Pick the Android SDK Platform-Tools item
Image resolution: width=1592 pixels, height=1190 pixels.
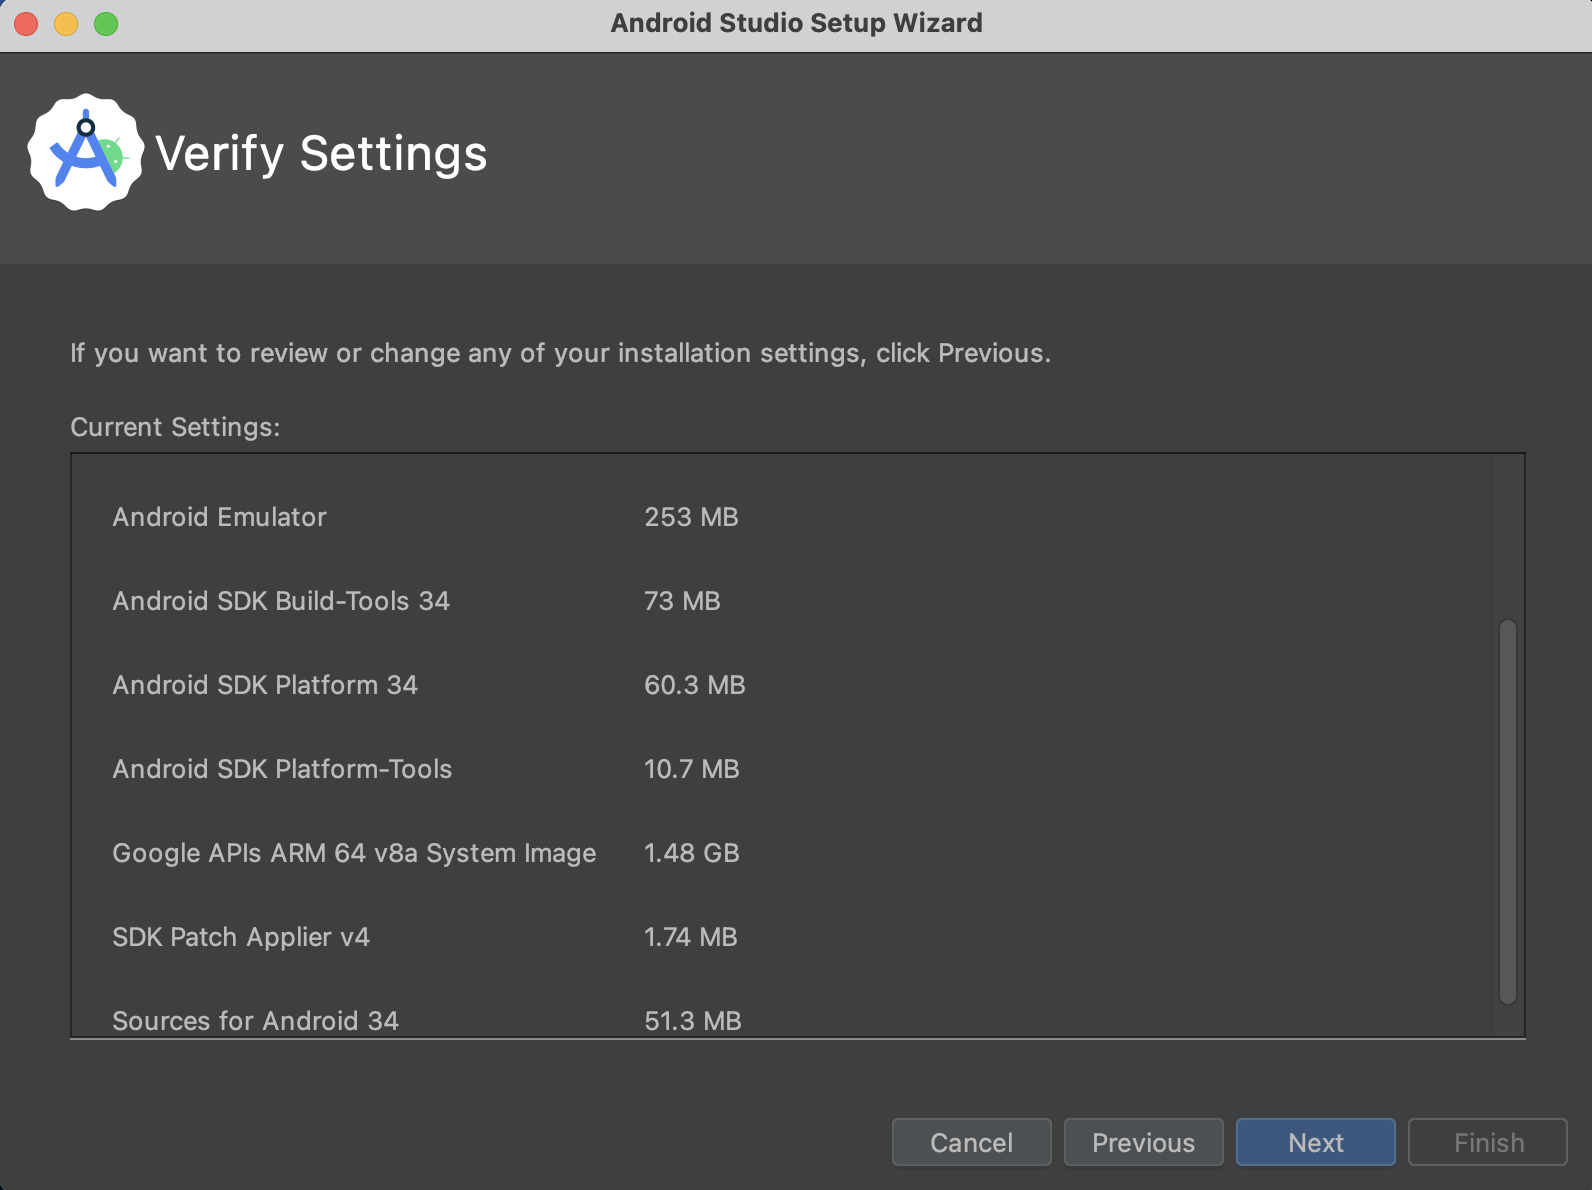282,769
